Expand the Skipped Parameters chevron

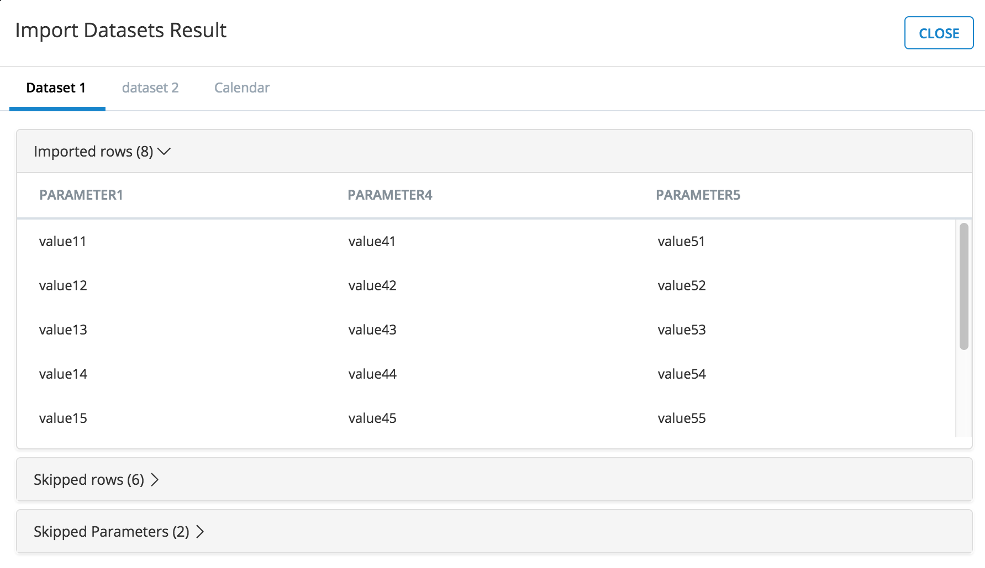click(200, 532)
